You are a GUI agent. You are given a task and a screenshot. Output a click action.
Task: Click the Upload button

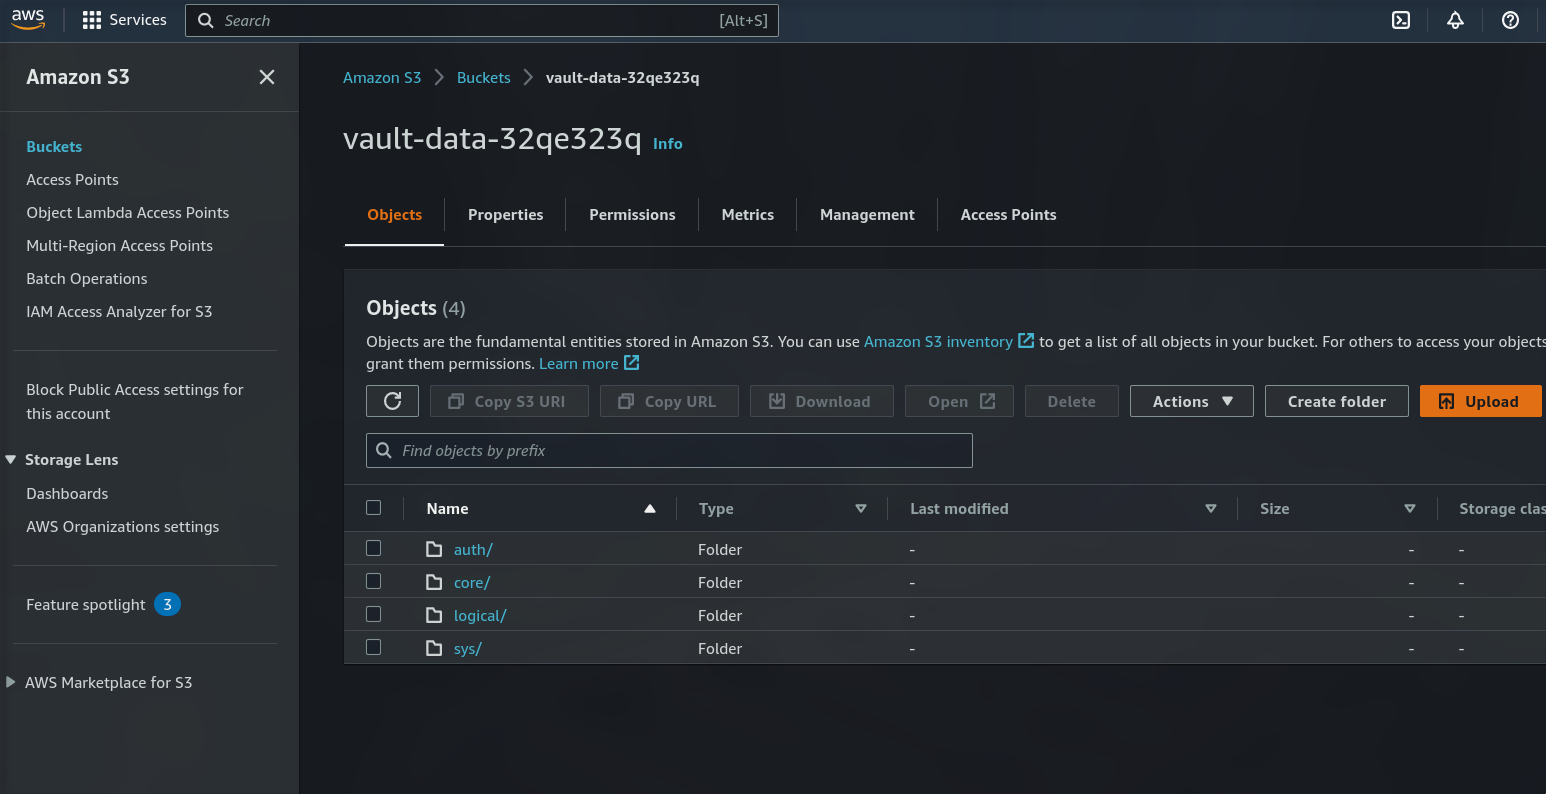[x=1480, y=401]
